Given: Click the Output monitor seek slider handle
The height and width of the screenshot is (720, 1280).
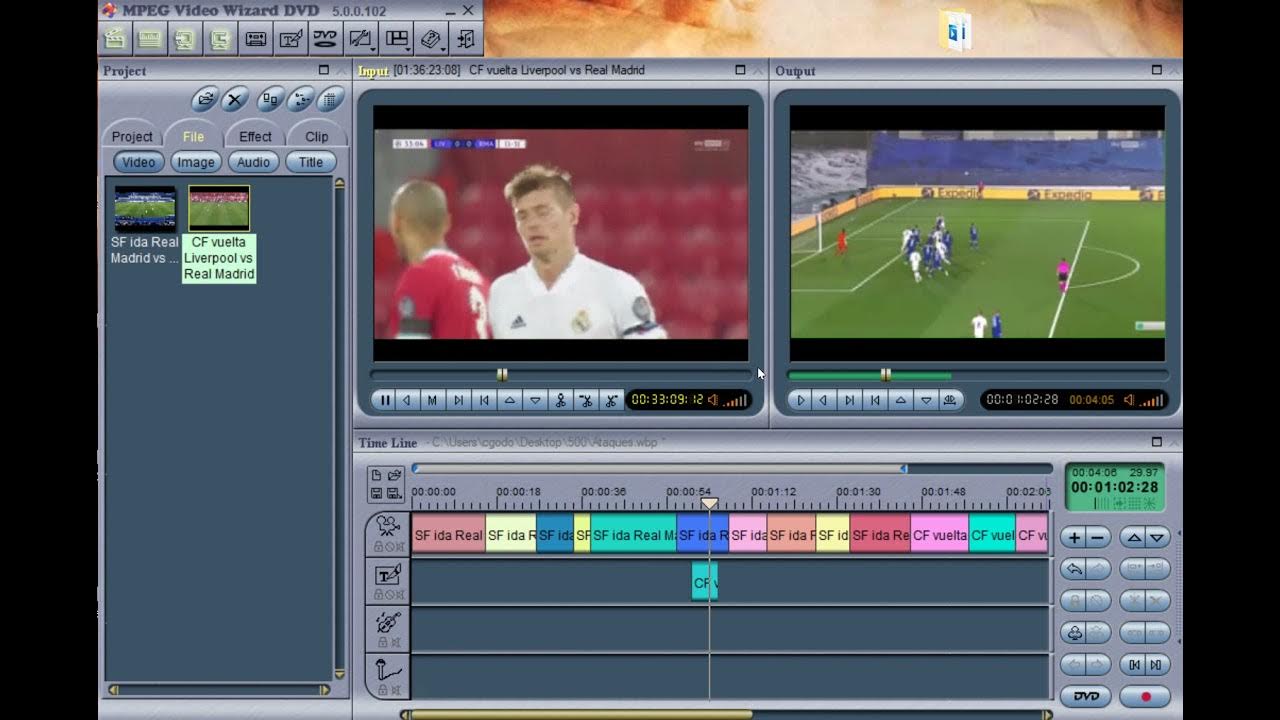Looking at the screenshot, I should (x=885, y=375).
